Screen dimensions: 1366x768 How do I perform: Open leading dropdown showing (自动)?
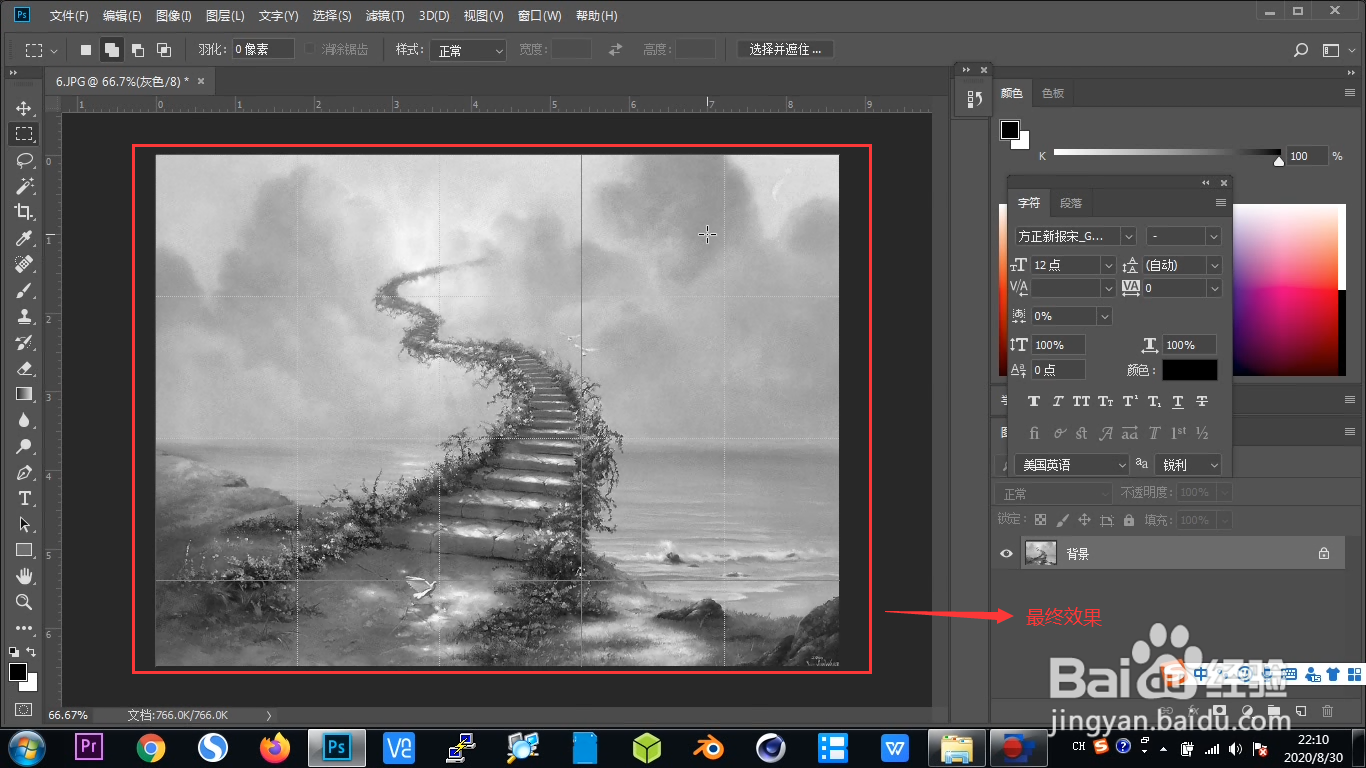pos(1182,265)
